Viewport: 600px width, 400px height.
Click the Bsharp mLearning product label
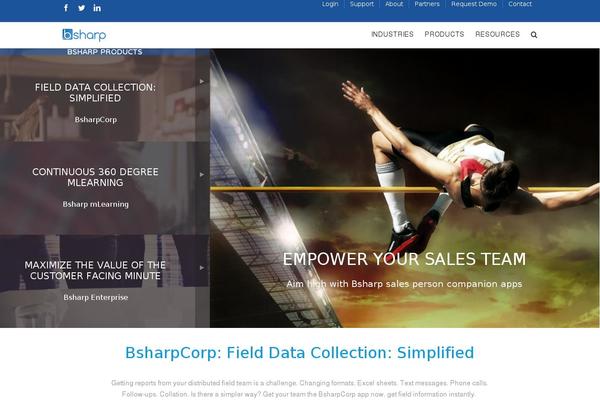96,204
